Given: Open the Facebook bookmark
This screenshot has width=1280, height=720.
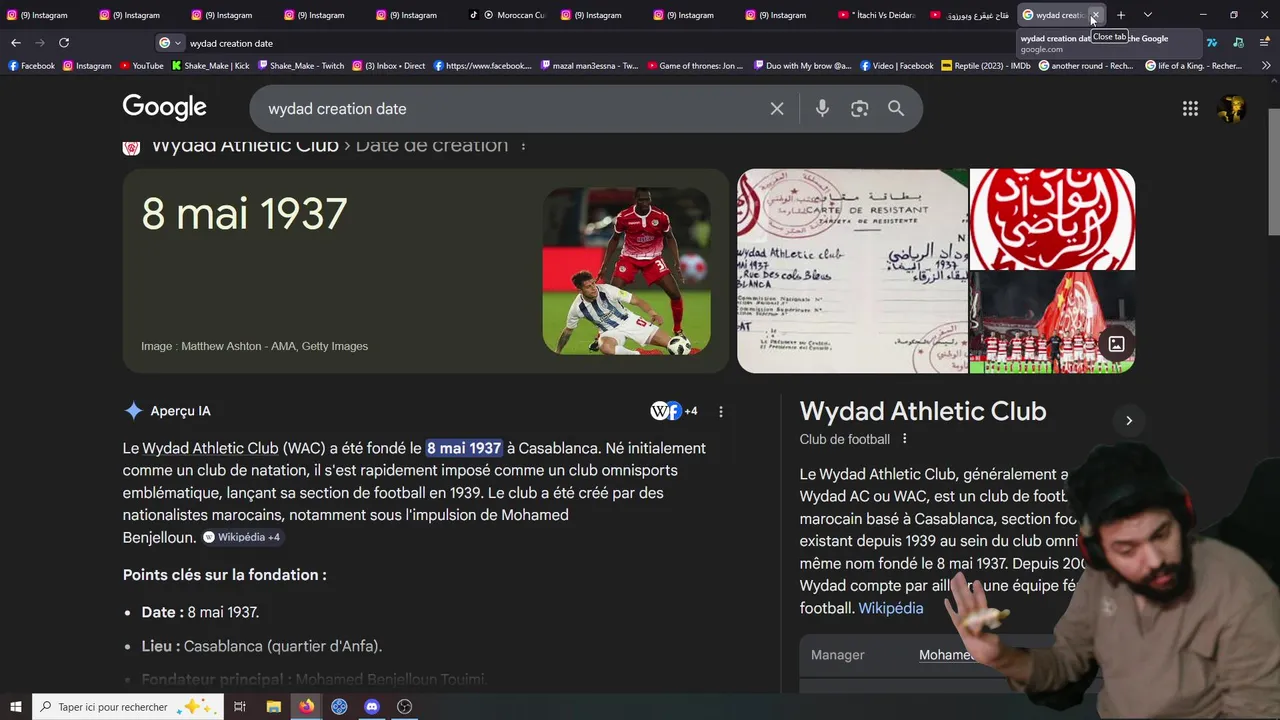Looking at the screenshot, I should coord(31,66).
